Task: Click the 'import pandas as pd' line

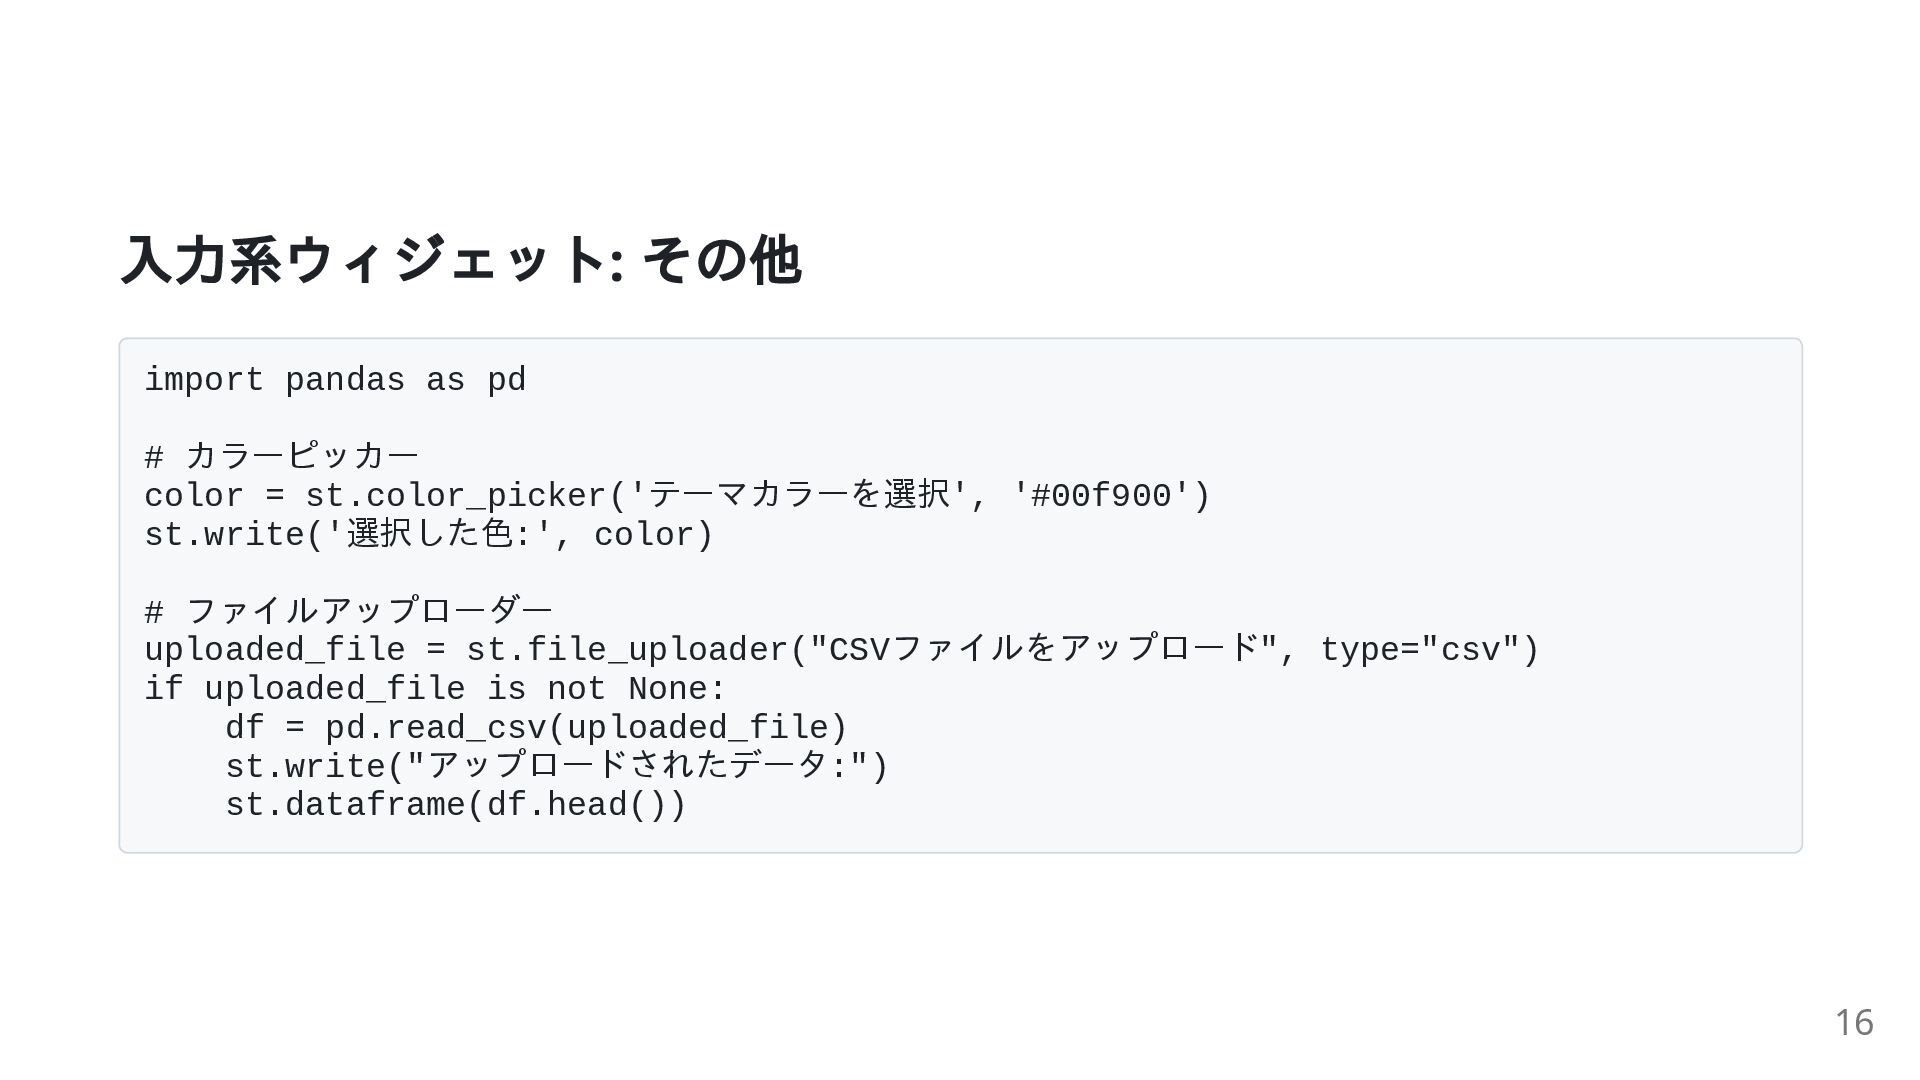Action: click(x=335, y=381)
